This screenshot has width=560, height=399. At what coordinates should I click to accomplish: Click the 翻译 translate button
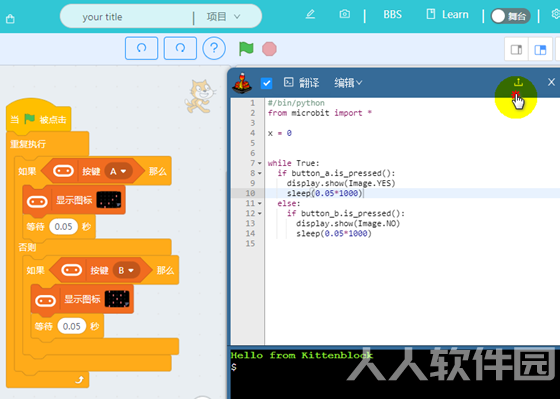pos(301,83)
